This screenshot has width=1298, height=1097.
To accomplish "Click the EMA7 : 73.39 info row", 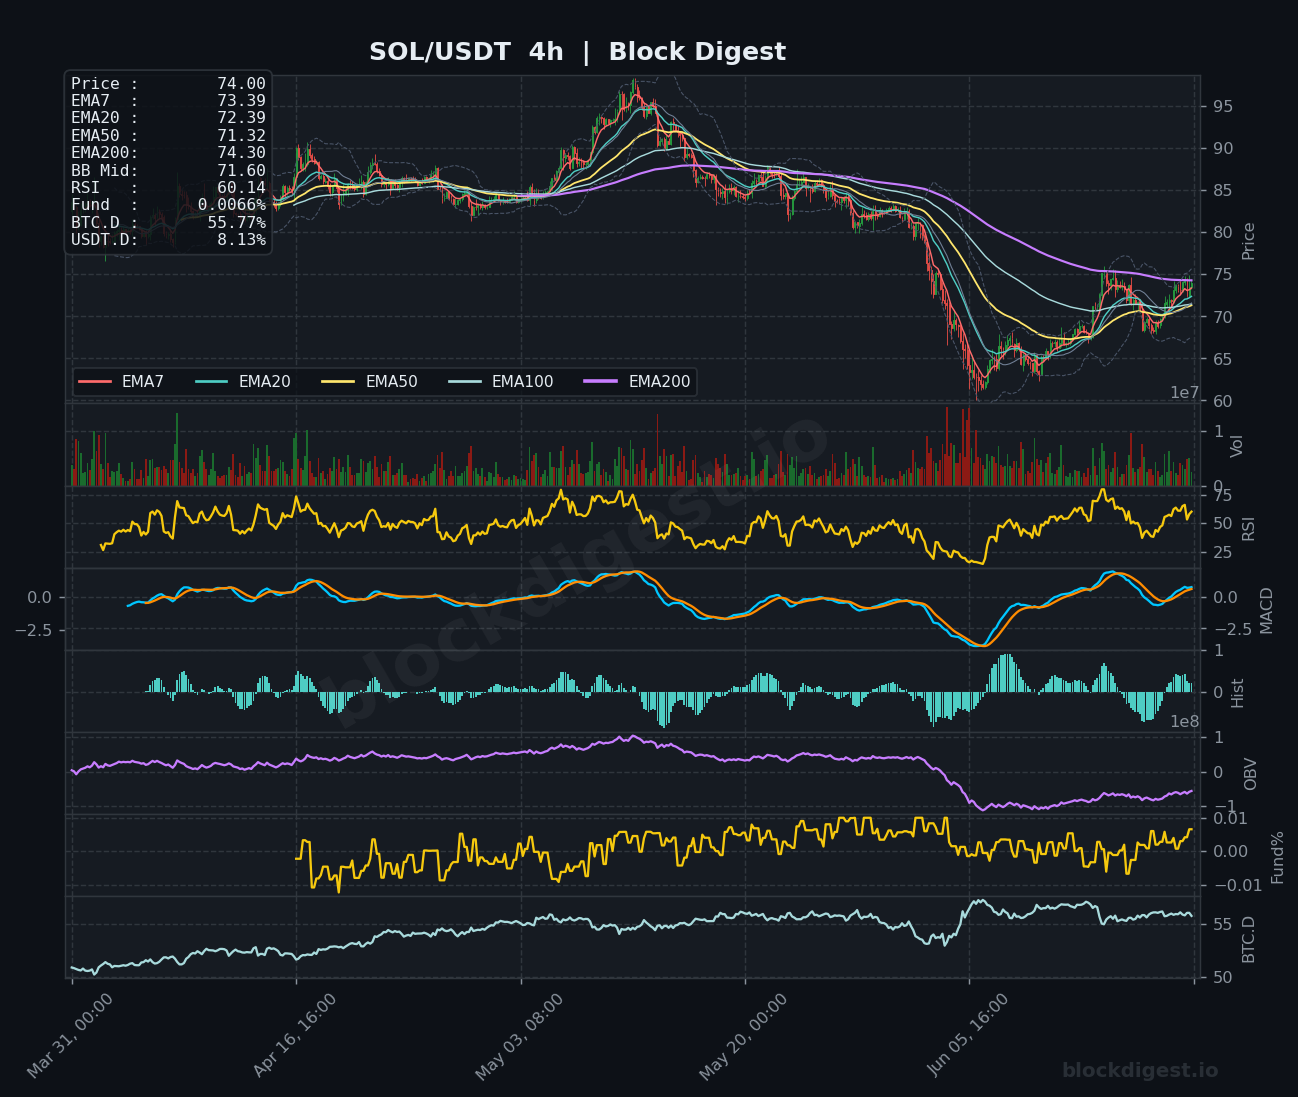I will coord(168,101).
